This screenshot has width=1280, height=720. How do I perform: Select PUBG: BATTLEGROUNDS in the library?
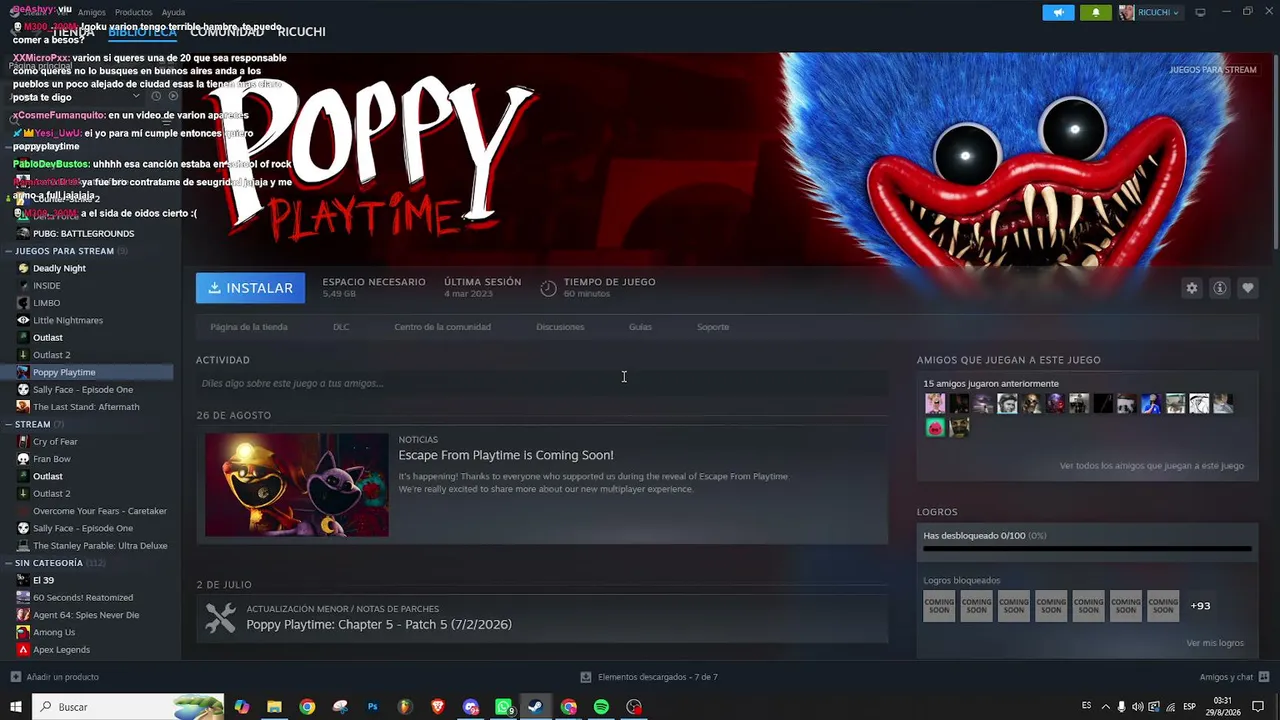(83, 234)
